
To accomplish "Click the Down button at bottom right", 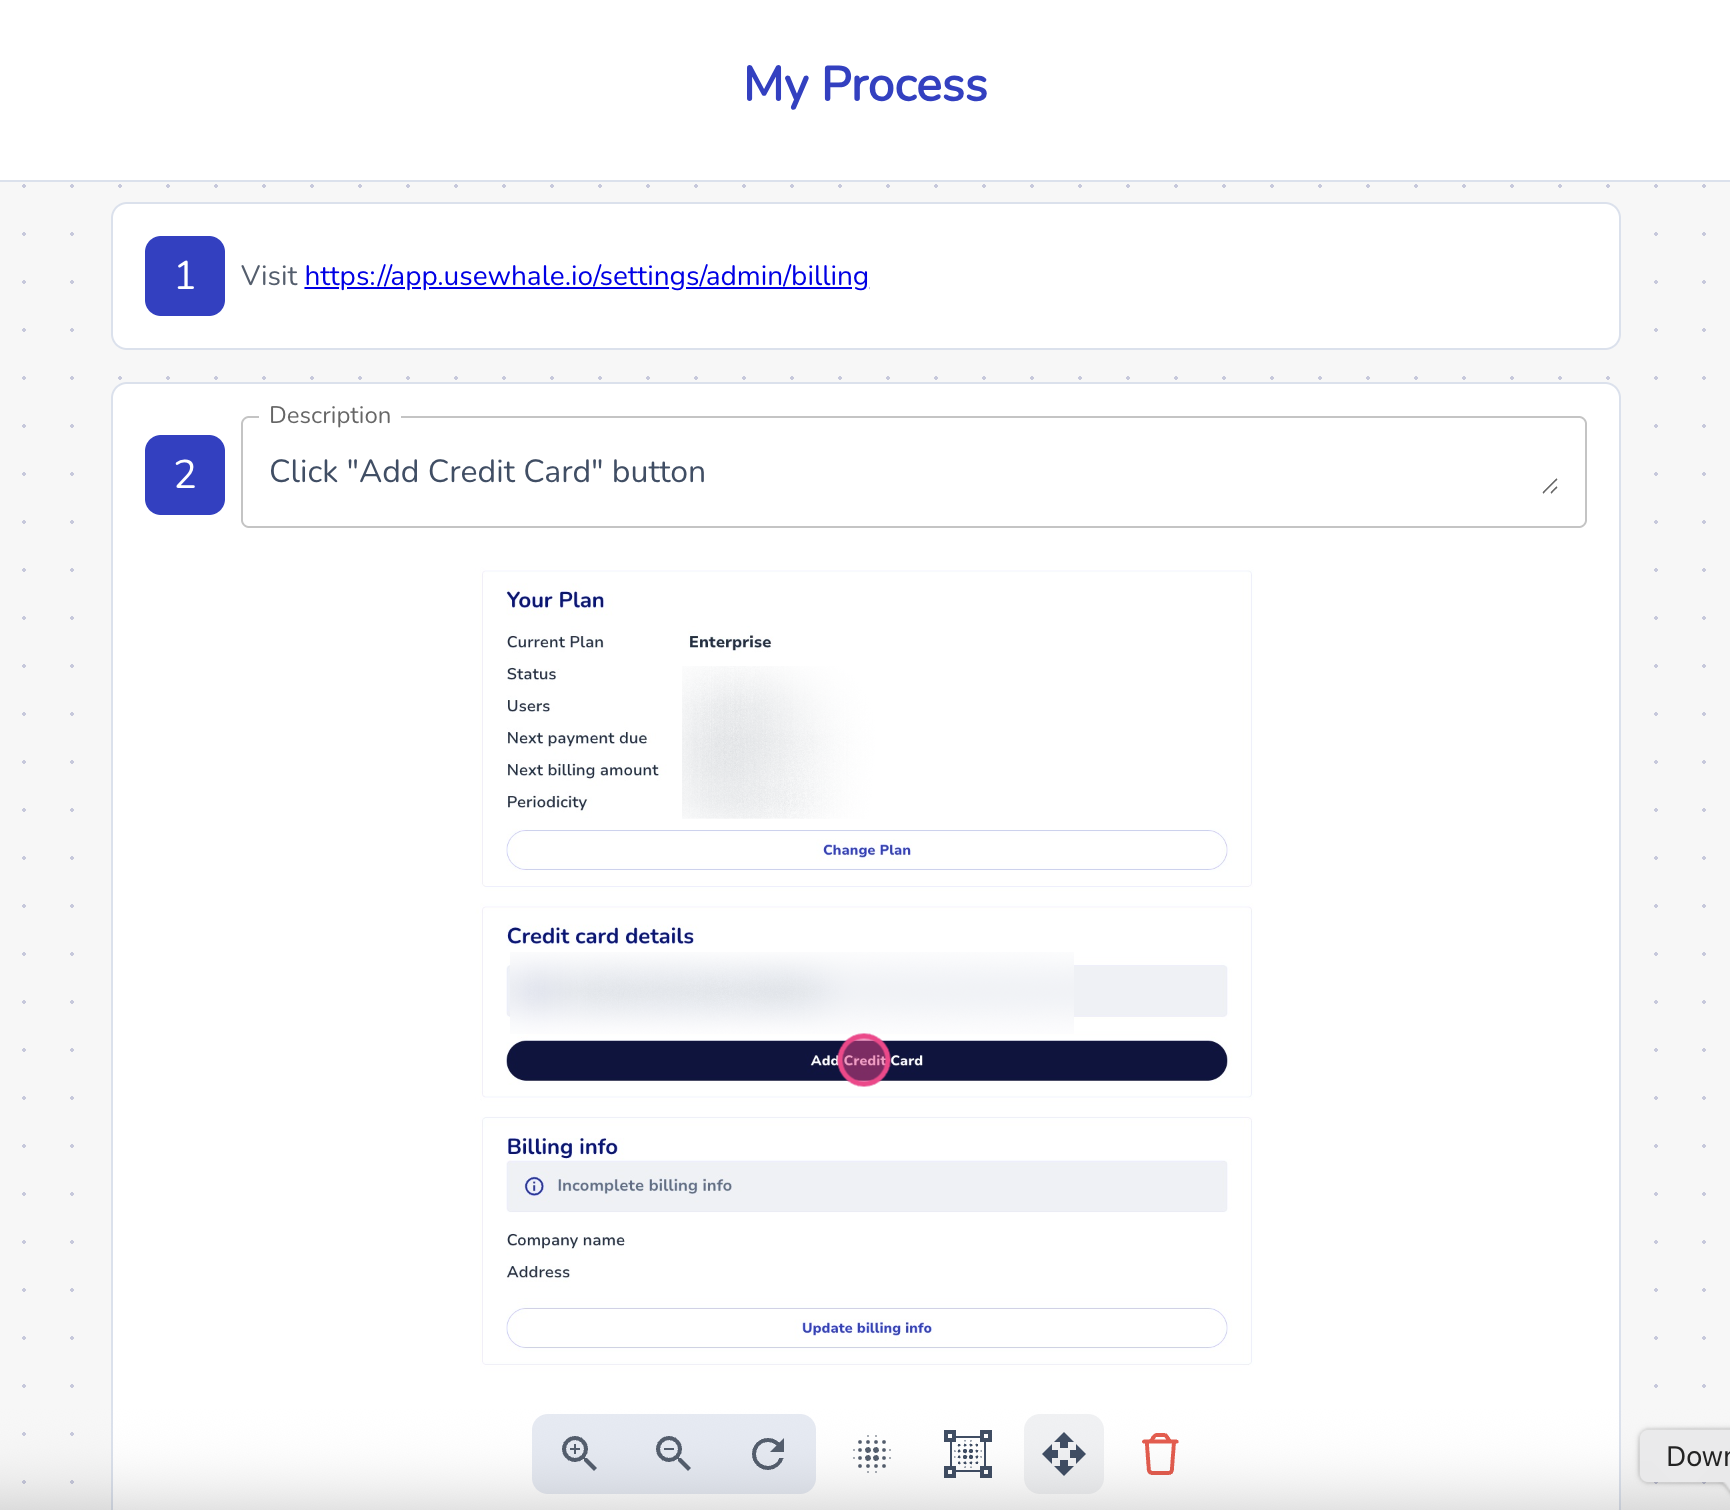I will pos(1686,1456).
